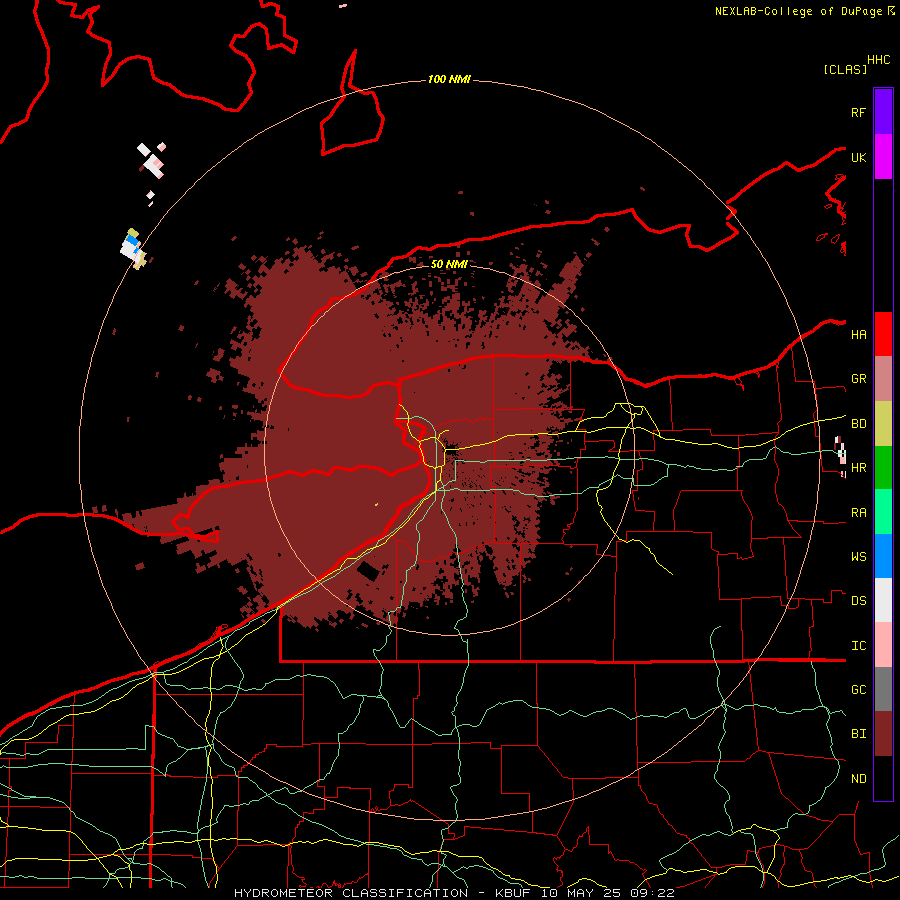Click the 'WS' legend label
Viewport: 900px width, 900px height.
pyautogui.click(x=858, y=557)
